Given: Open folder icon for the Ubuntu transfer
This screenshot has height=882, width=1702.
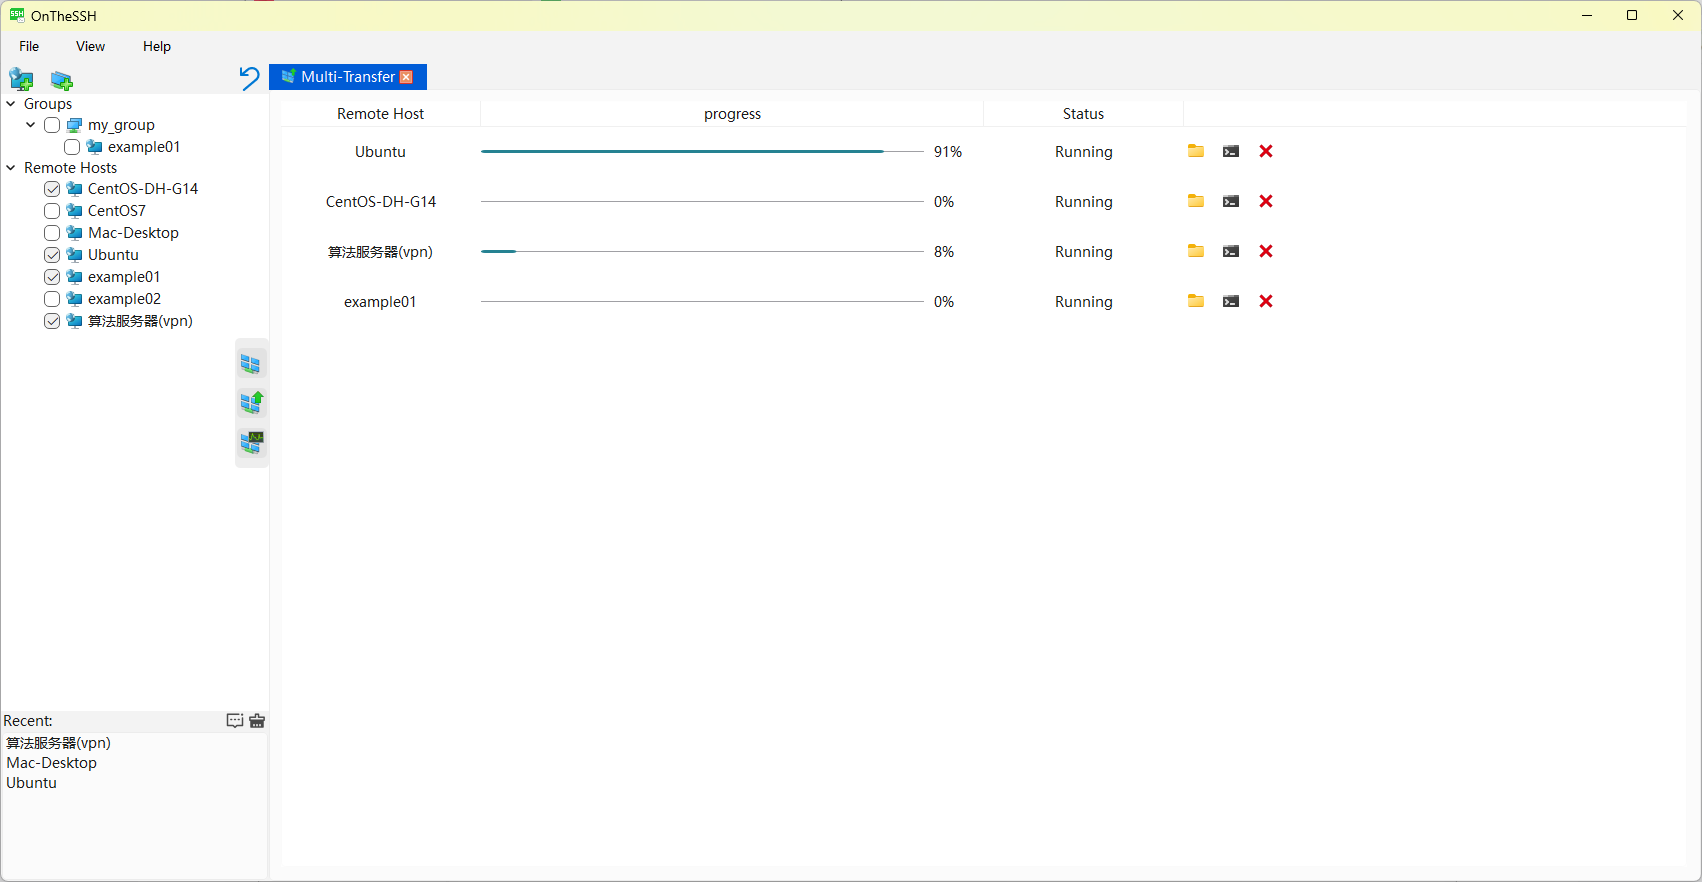Looking at the screenshot, I should [1196, 151].
